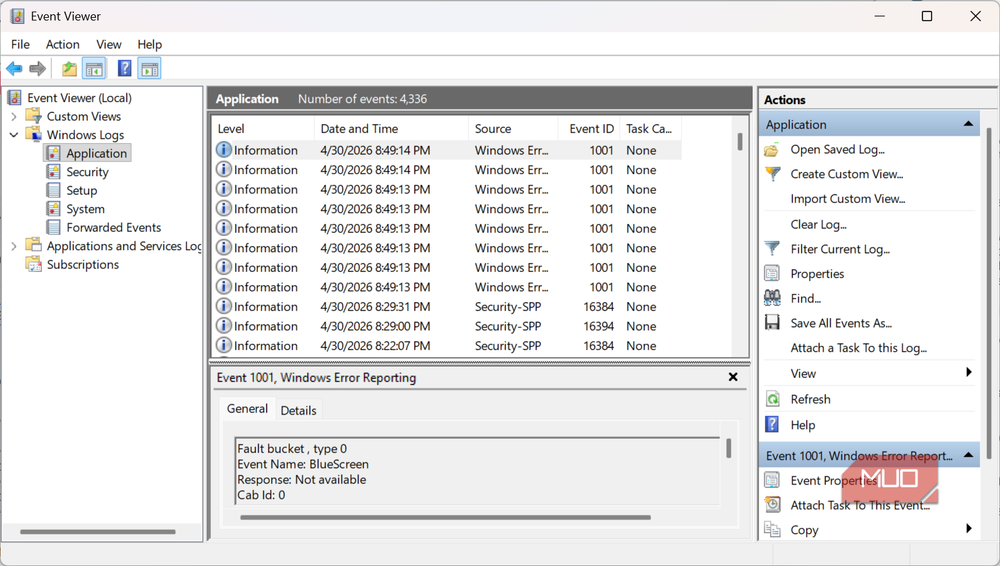Click the Windows Logs folder icon
Screen dimensions: 1000x566
coord(33,135)
